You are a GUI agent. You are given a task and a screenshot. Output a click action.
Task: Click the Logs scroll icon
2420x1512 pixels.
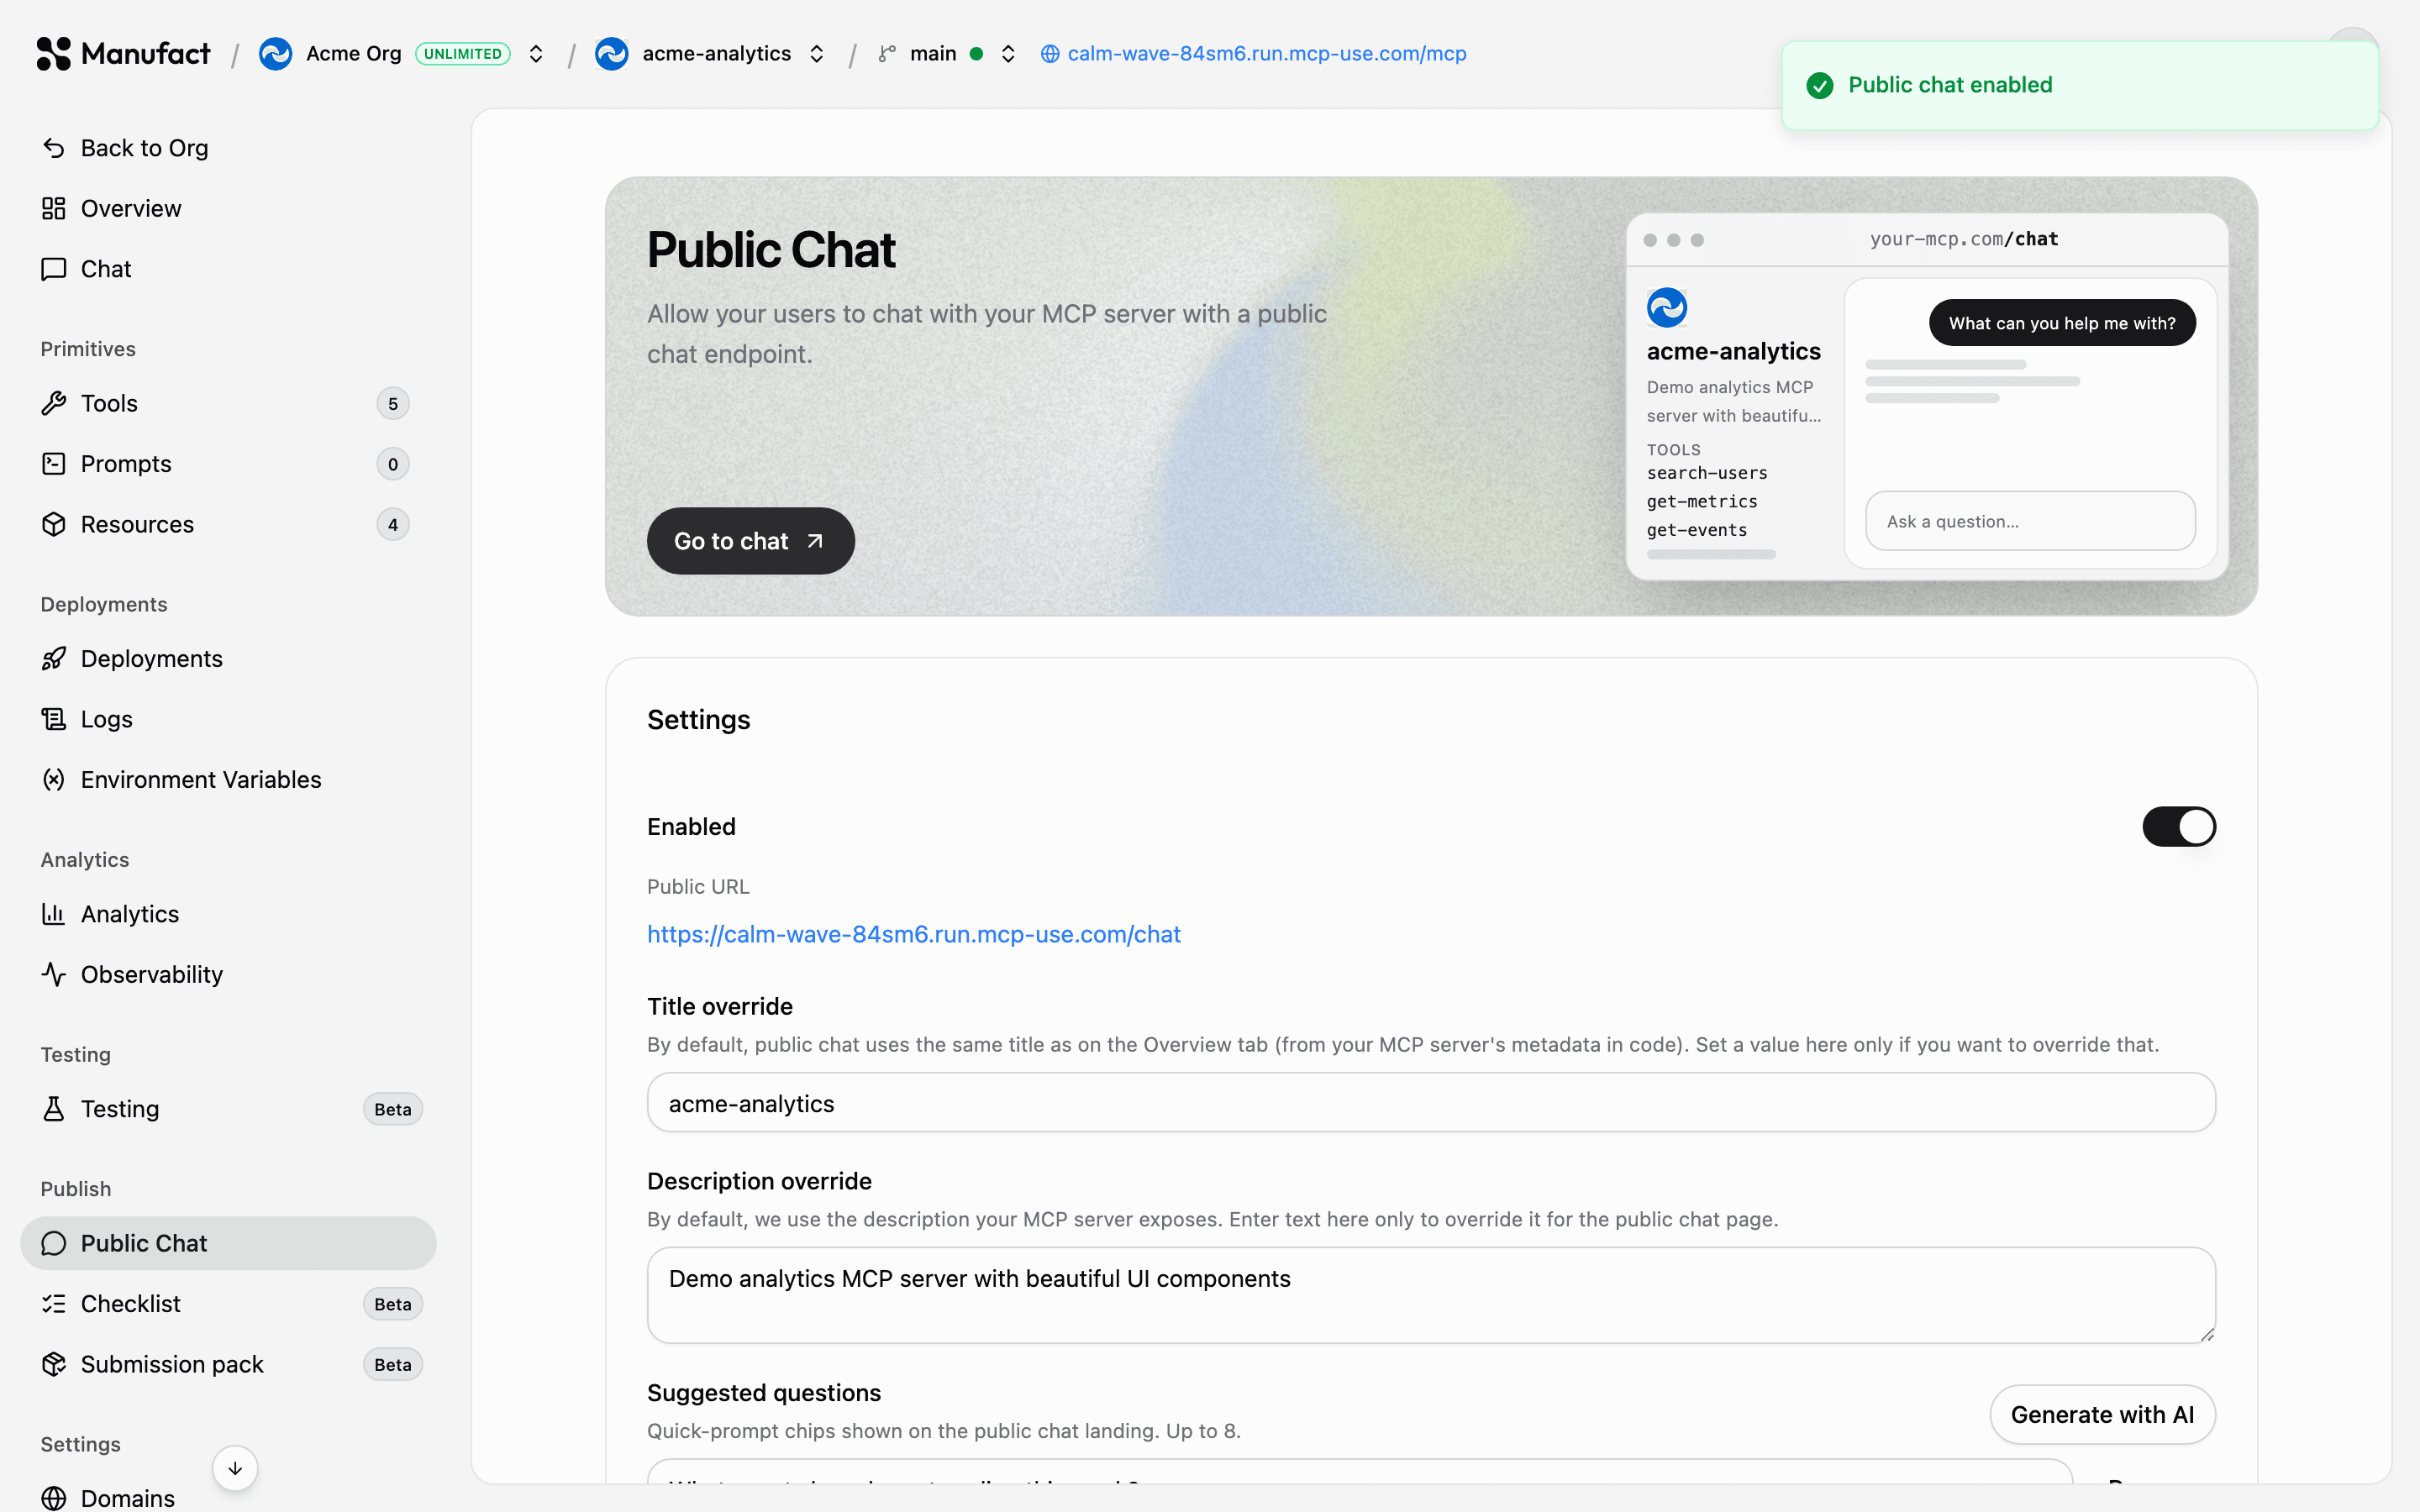click(x=54, y=719)
